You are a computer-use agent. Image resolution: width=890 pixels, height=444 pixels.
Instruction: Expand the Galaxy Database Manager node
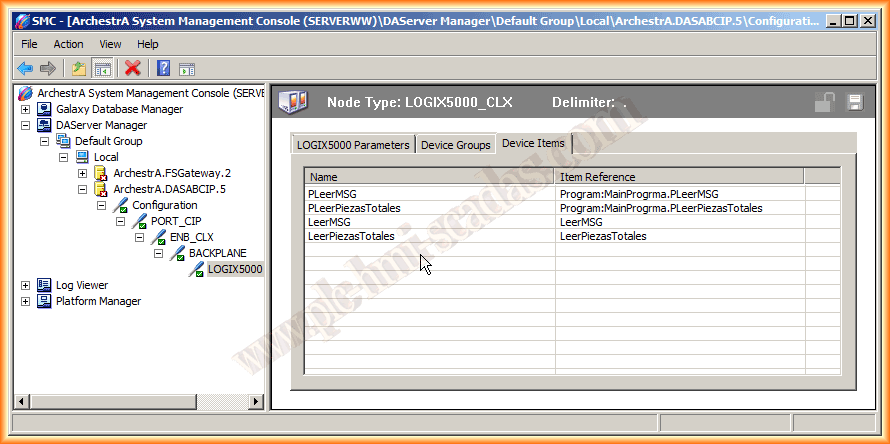coord(26,109)
